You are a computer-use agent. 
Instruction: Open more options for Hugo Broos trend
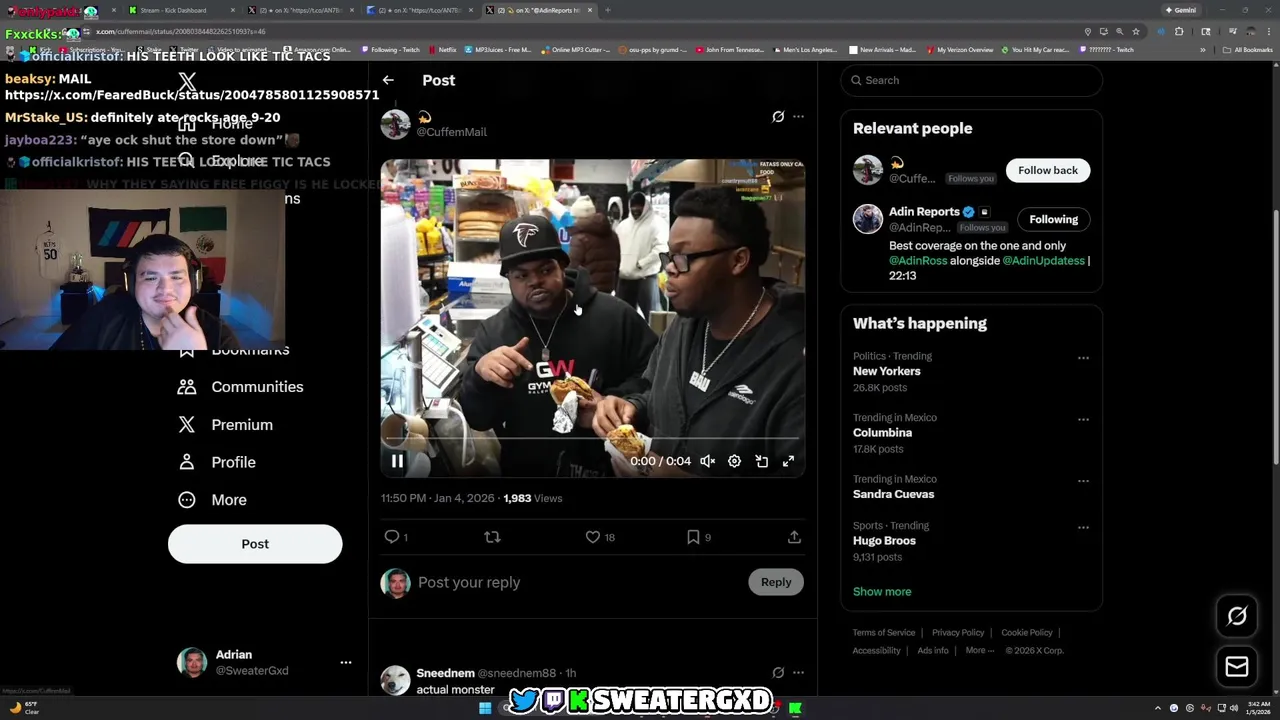pyautogui.click(x=1083, y=528)
